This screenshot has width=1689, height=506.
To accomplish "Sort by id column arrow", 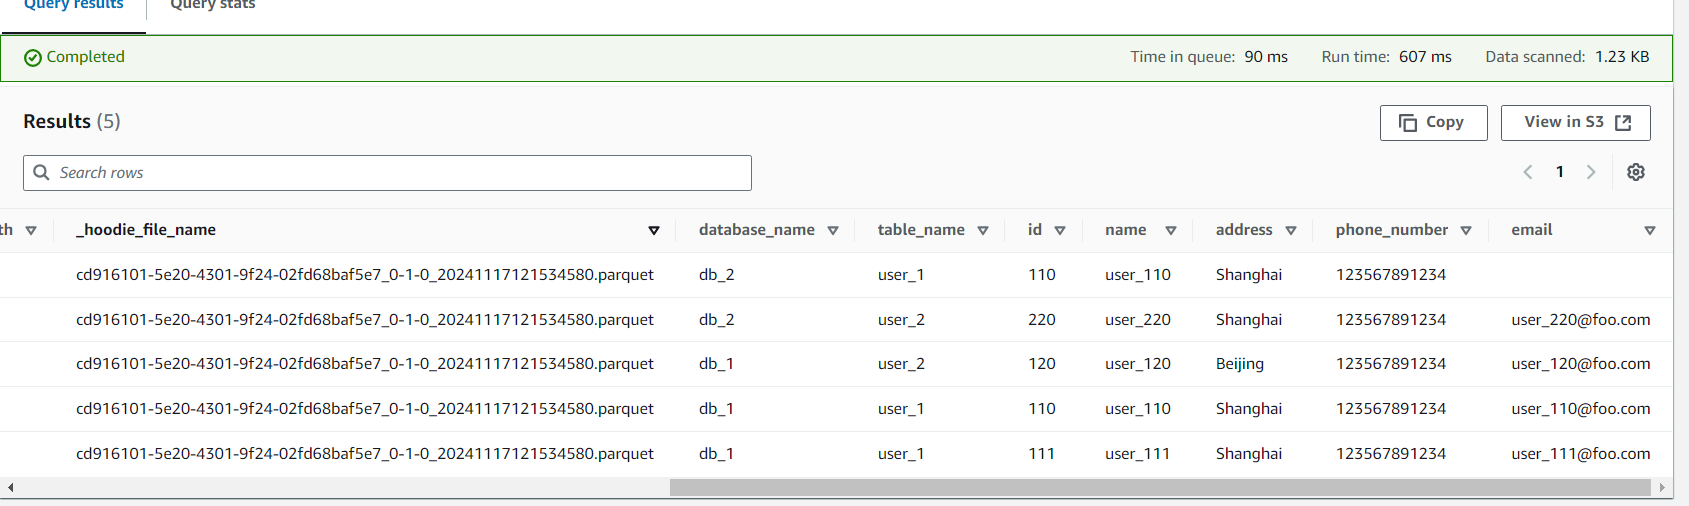I will pyautogui.click(x=1060, y=231).
